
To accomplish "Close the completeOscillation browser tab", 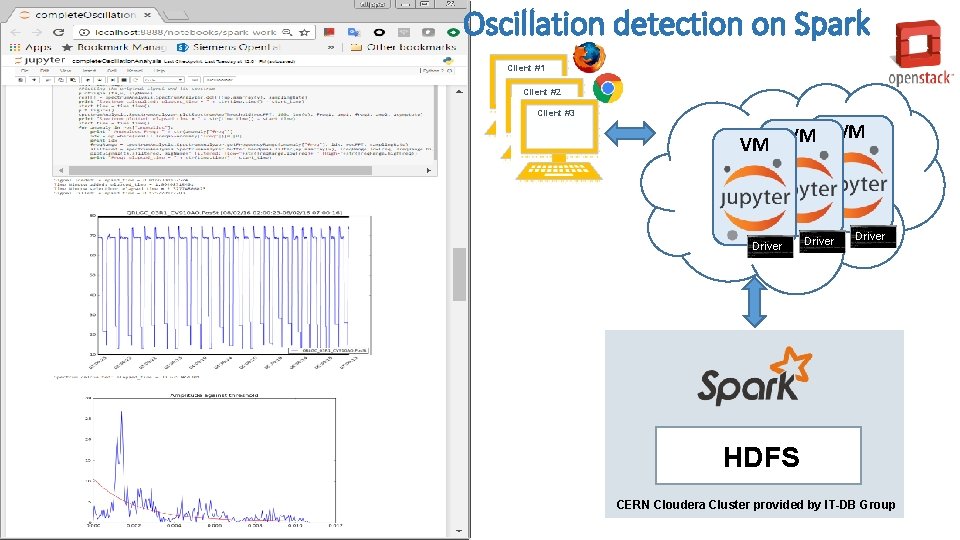I will [148, 14].
